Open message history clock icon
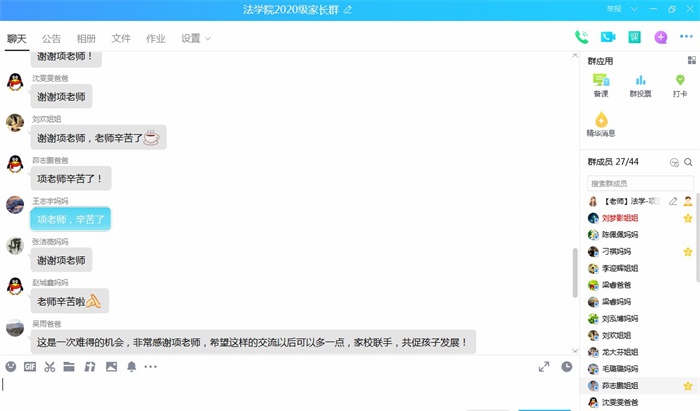 567,367
